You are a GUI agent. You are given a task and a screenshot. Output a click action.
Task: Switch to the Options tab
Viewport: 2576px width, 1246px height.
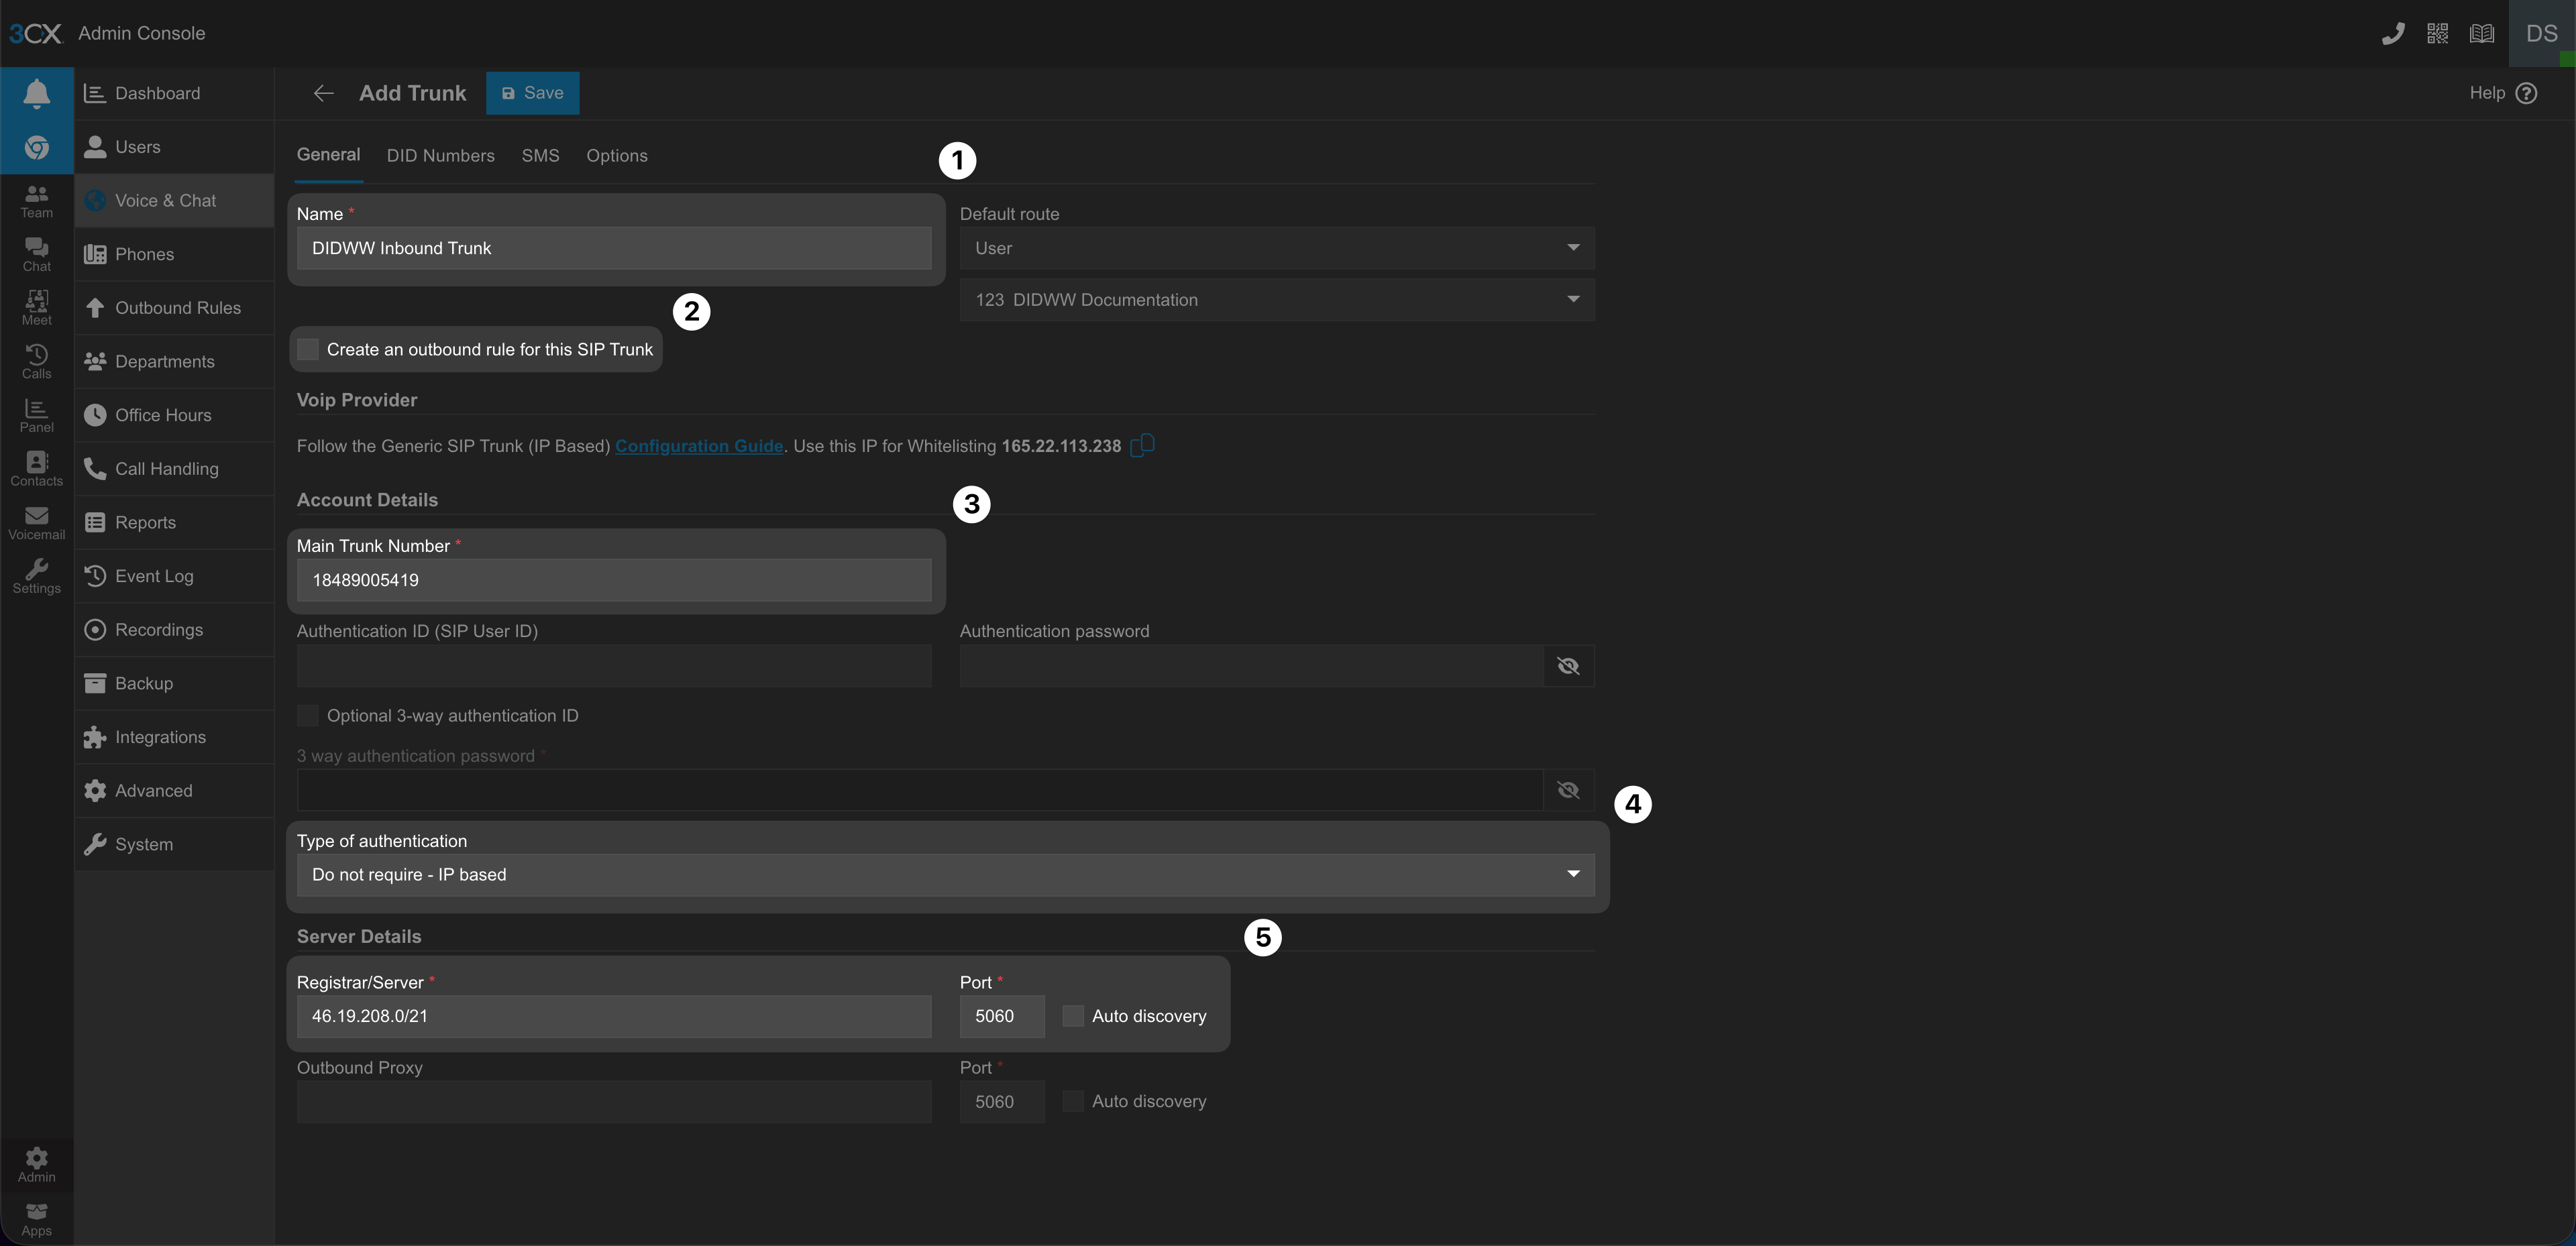click(x=616, y=156)
